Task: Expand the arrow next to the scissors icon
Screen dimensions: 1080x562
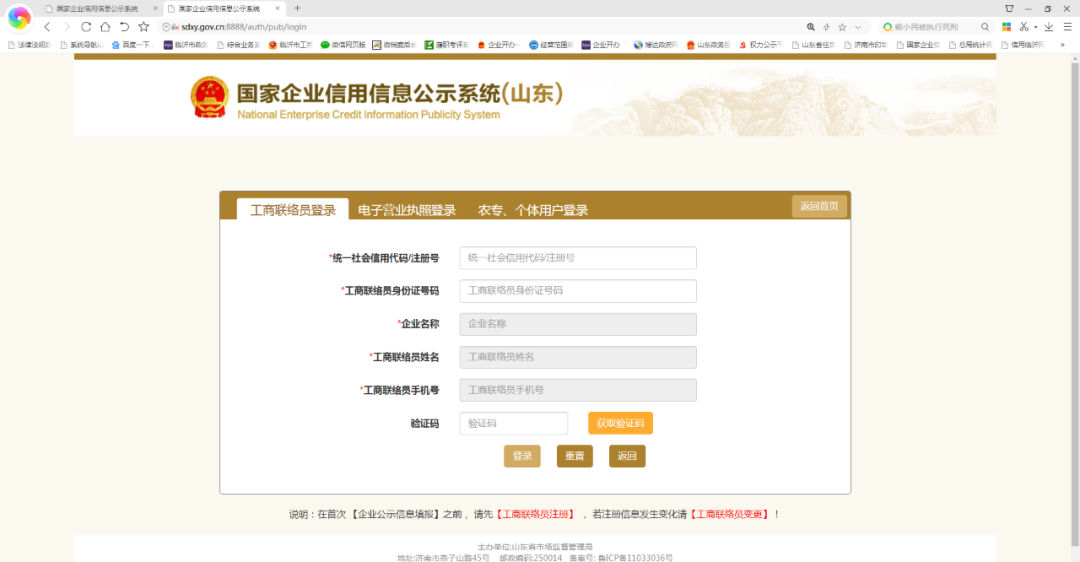Action: 1035,28
